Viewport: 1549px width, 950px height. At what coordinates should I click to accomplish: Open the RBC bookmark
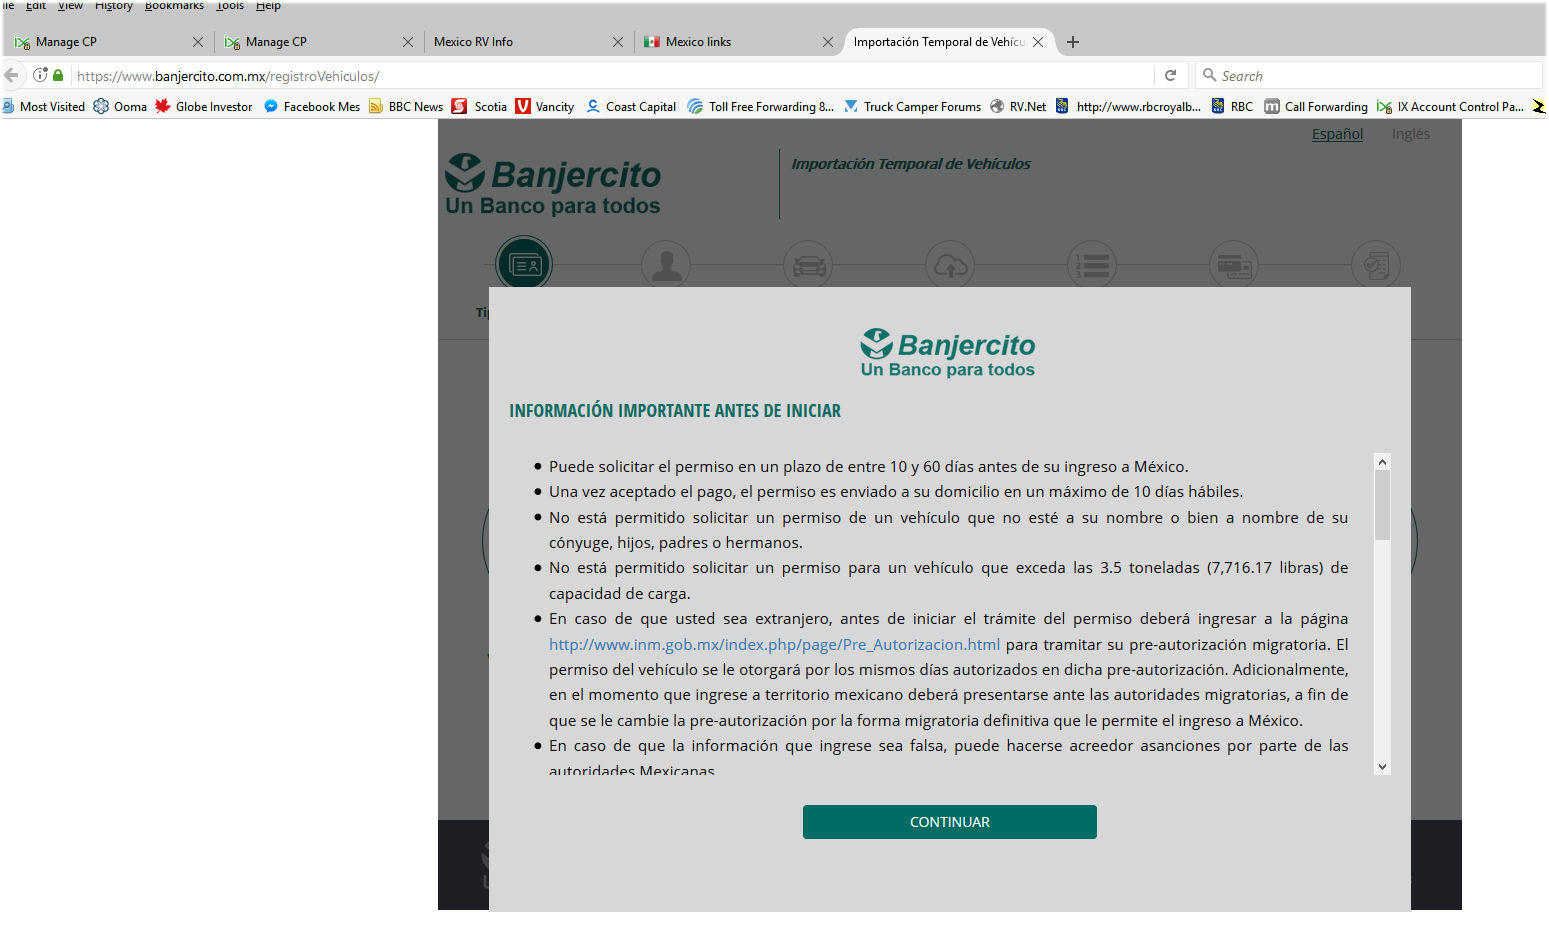click(x=1232, y=106)
